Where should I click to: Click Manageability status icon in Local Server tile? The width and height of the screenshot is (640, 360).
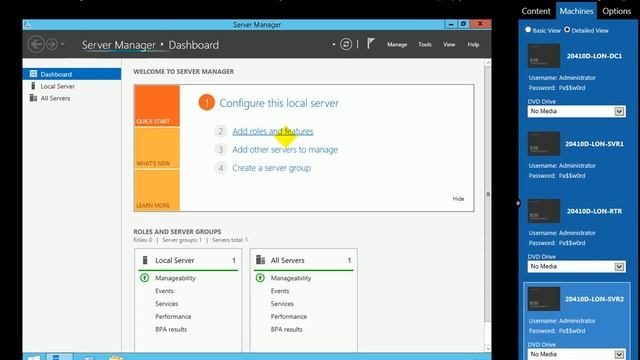click(144, 278)
